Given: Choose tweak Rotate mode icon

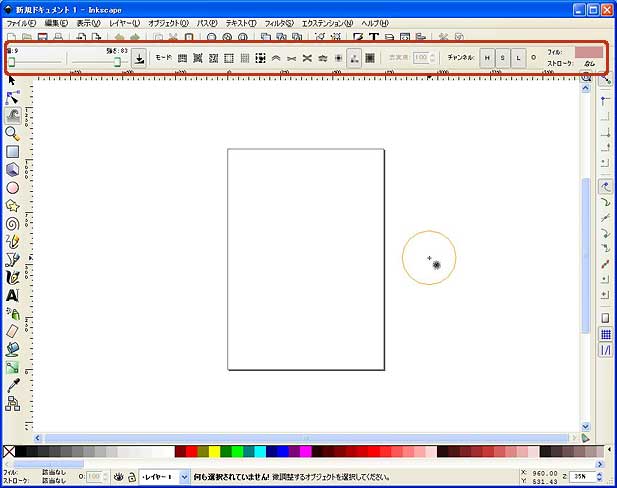Looking at the screenshot, I should click(245, 58).
